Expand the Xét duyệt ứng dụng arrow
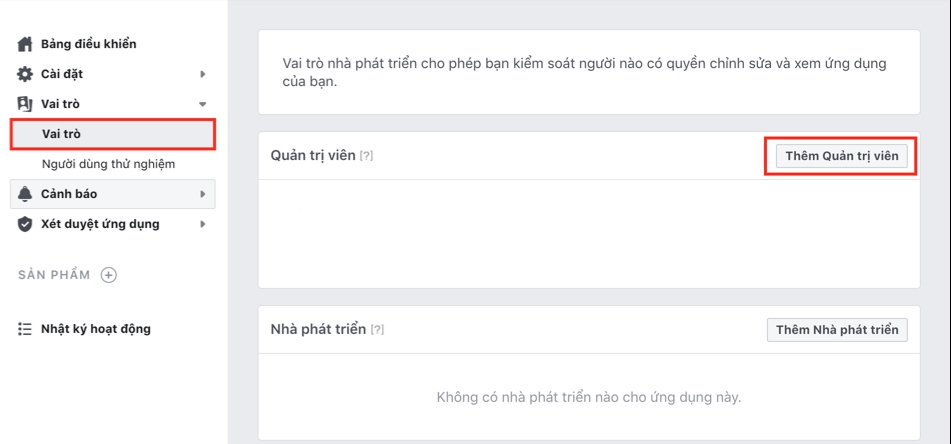Image resolution: width=951 pixels, height=444 pixels. [x=203, y=224]
